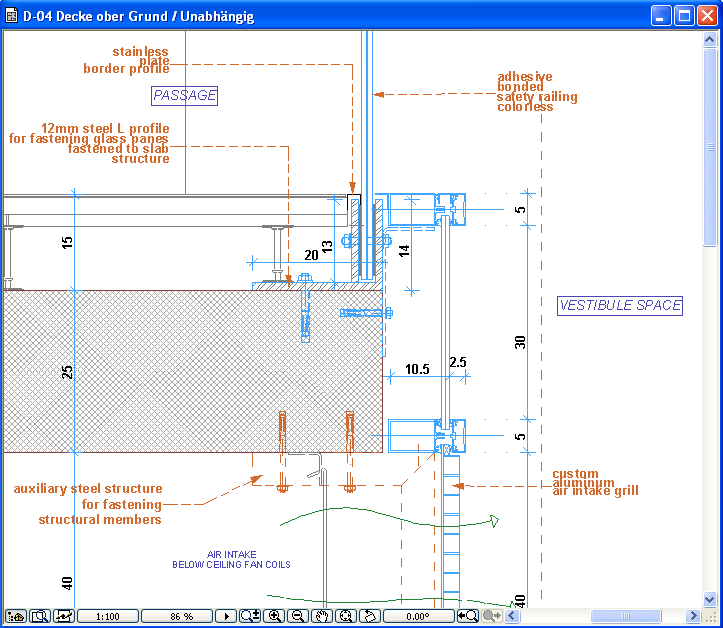Click vertical scrollbar up arrow

(710, 39)
